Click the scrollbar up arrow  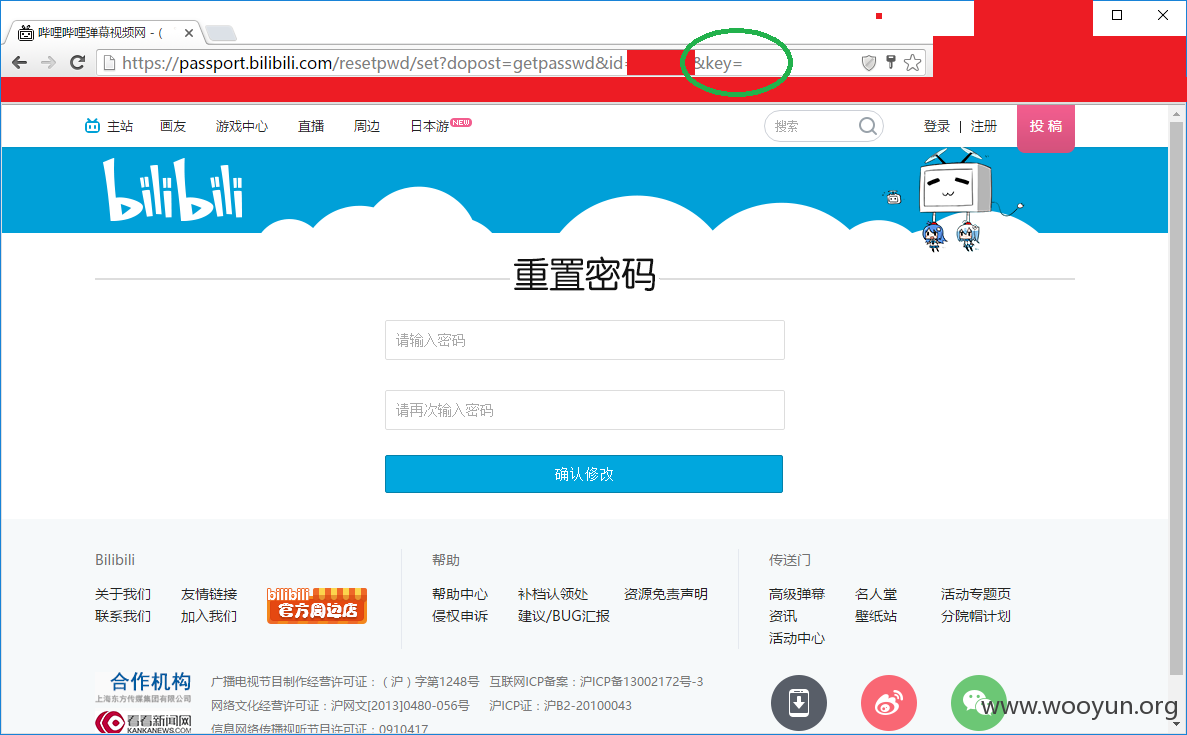click(x=1176, y=114)
